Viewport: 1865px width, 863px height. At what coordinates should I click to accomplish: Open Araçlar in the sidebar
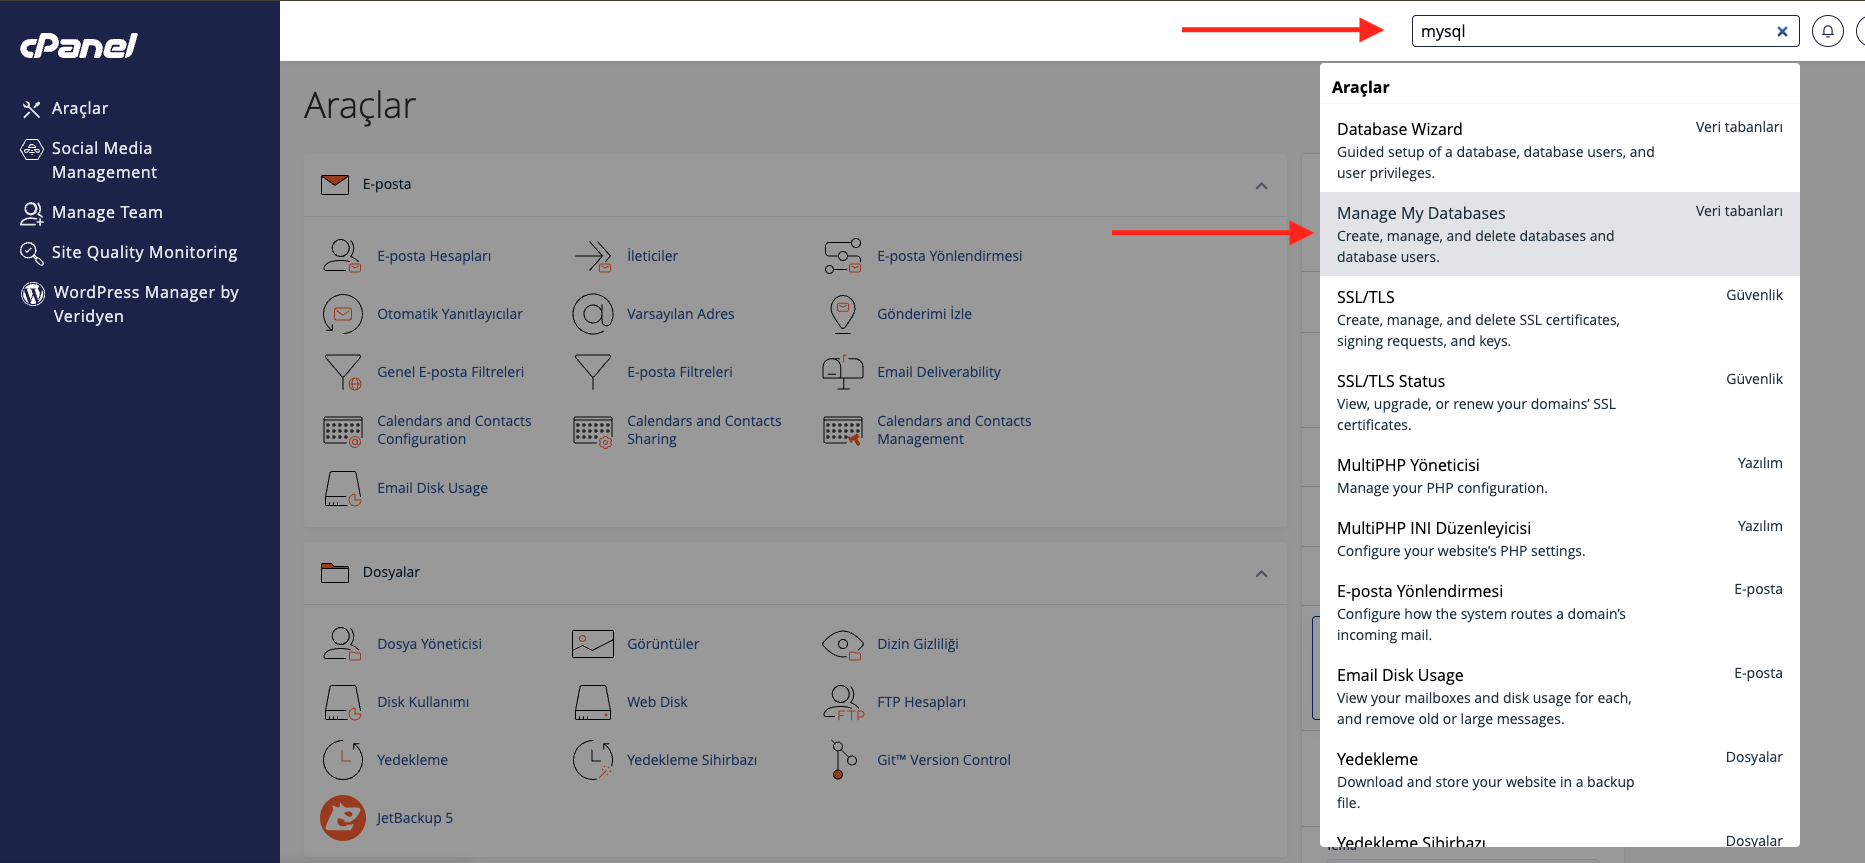coord(80,108)
